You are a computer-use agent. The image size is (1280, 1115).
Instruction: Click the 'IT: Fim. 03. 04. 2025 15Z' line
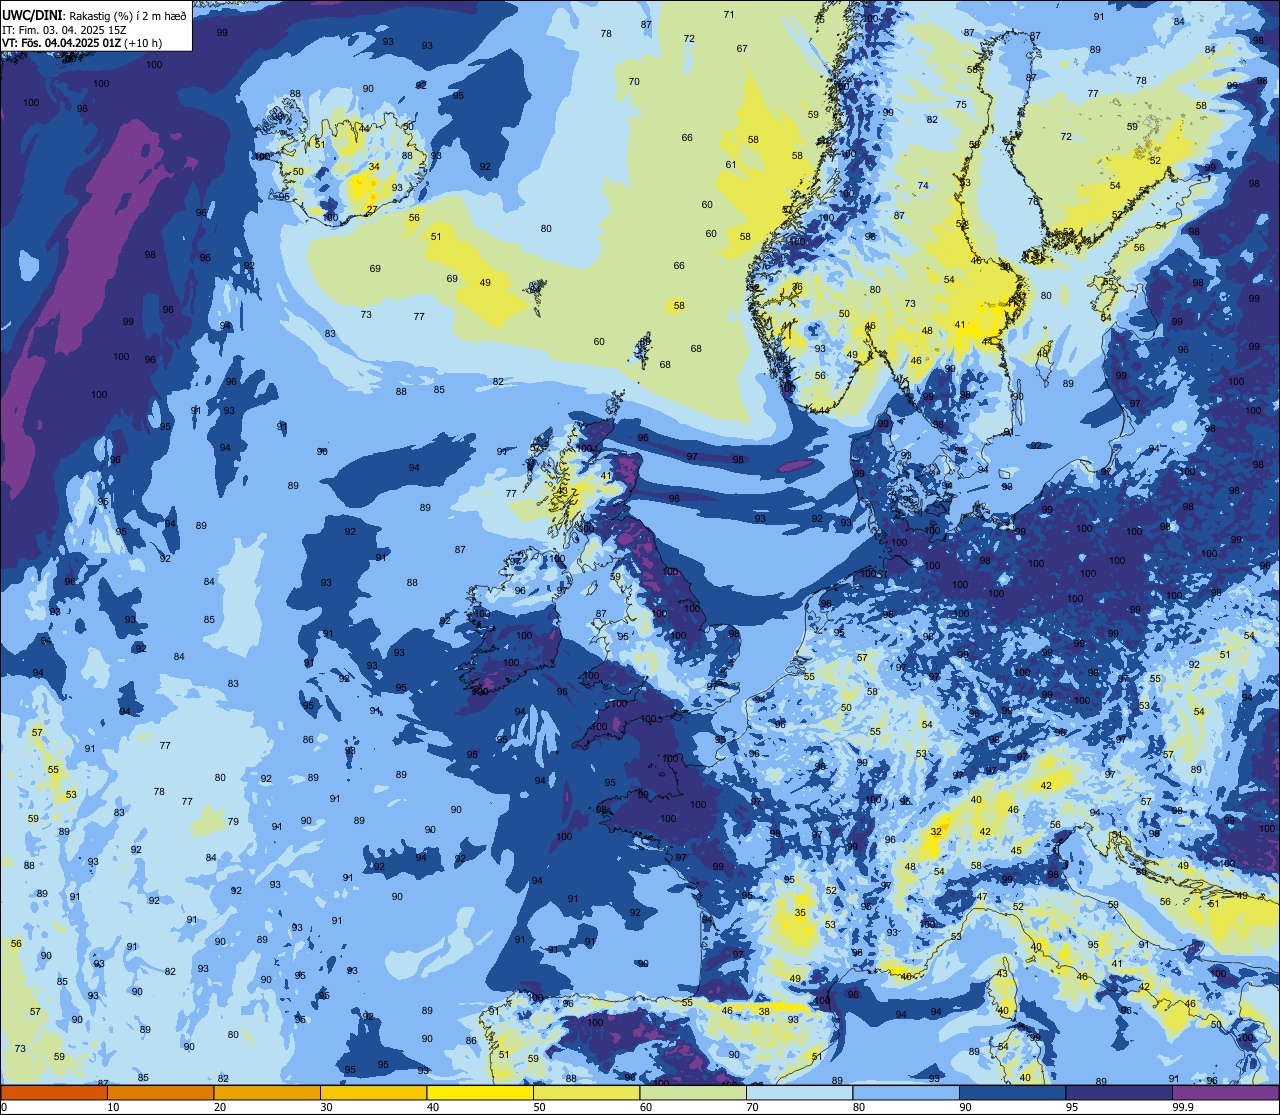pyautogui.click(x=63, y=29)
